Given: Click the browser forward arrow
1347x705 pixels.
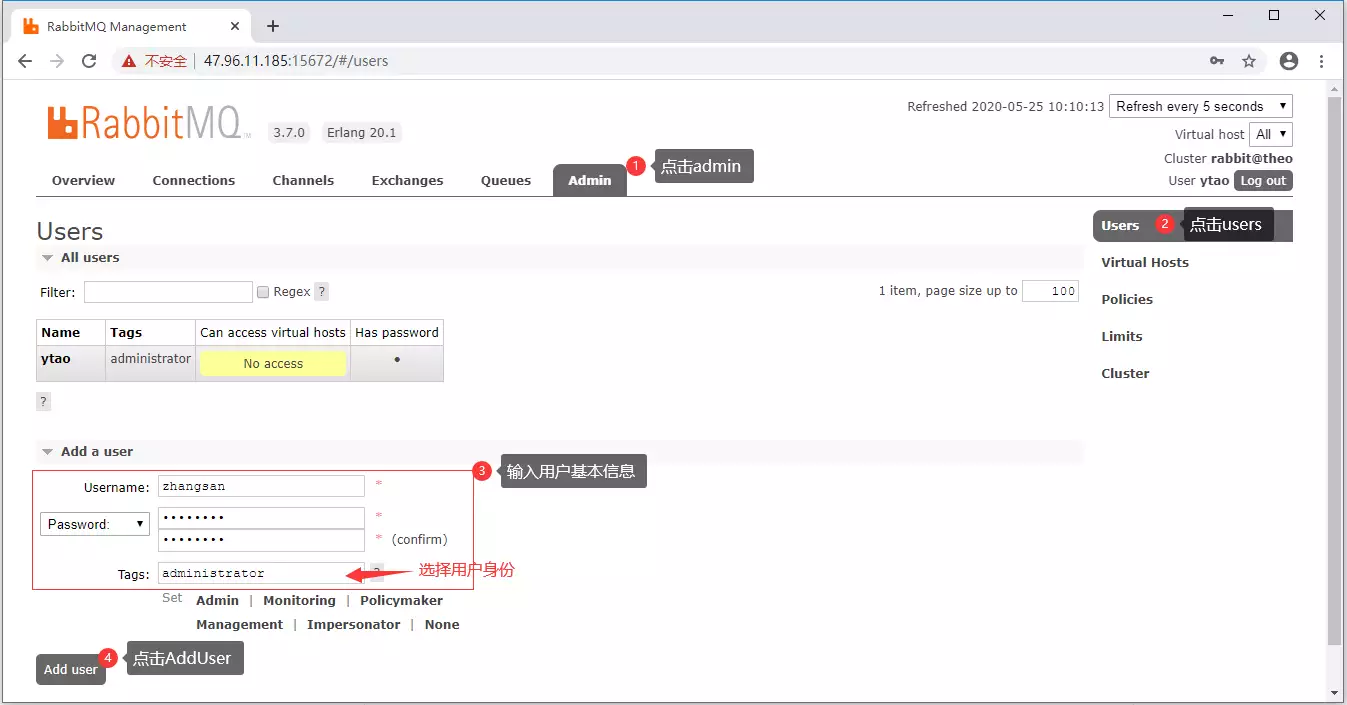Looking at the screenshot, I should click(57, 61).
